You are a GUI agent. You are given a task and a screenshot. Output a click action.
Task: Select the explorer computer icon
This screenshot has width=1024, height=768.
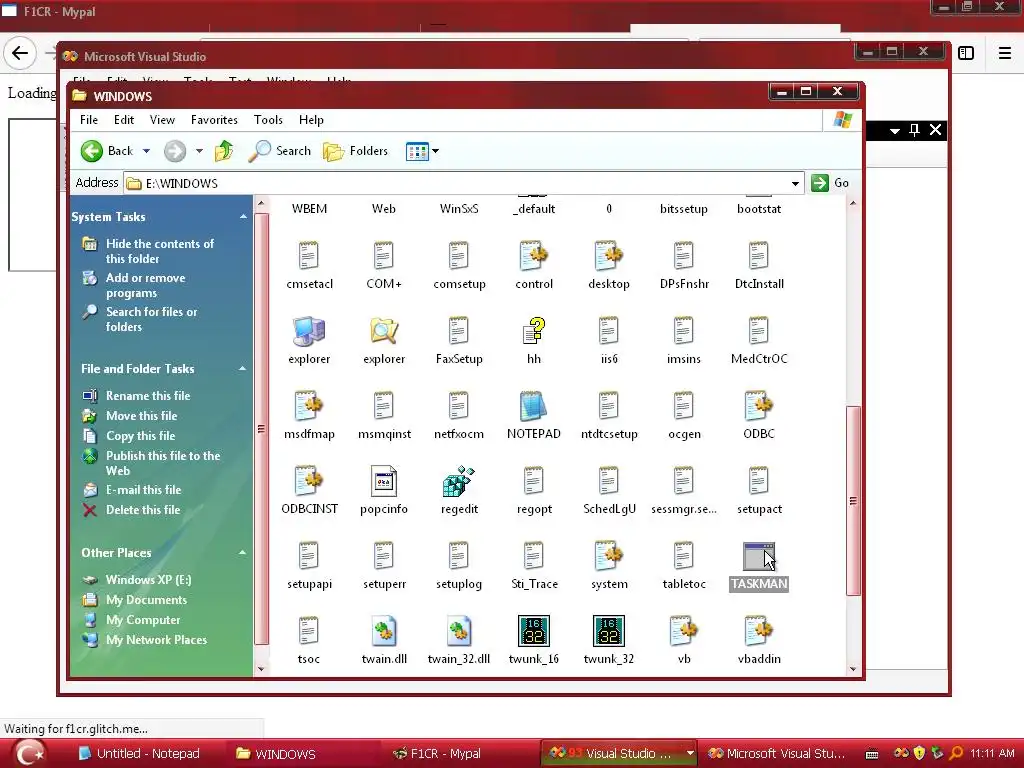309,331
